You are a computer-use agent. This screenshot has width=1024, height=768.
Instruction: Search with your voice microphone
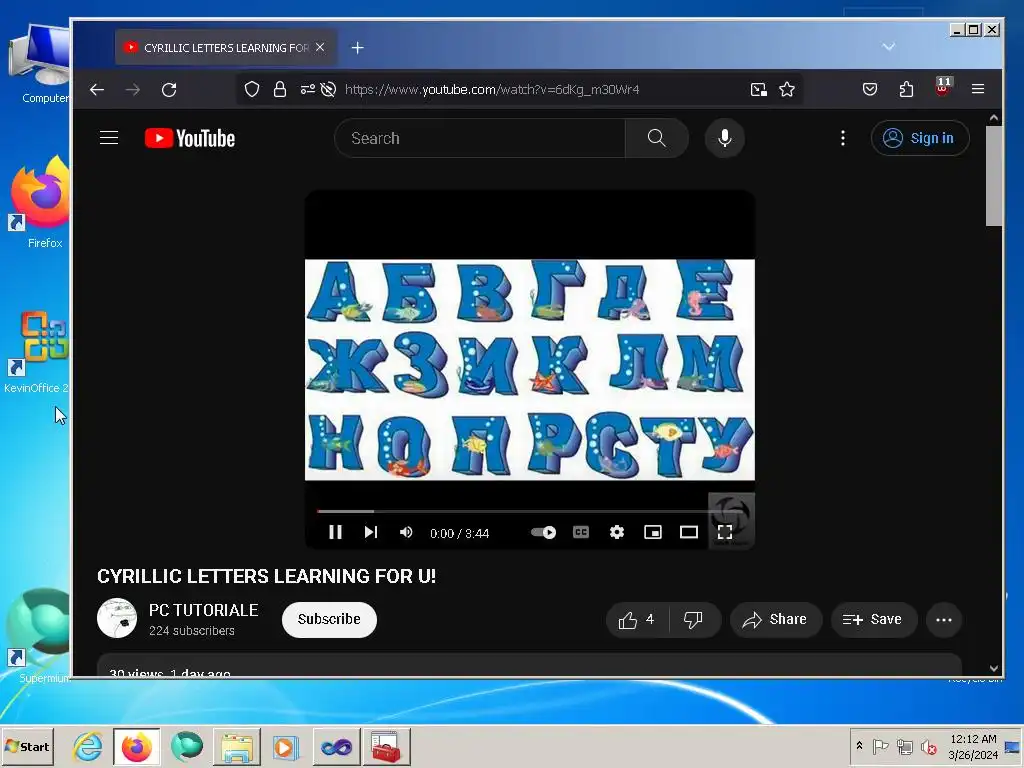pyautogui.click(x=725, y=138)
